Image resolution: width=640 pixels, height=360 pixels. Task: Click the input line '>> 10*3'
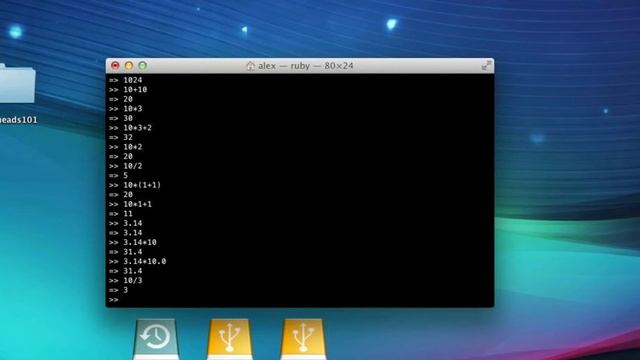[125, 109]
